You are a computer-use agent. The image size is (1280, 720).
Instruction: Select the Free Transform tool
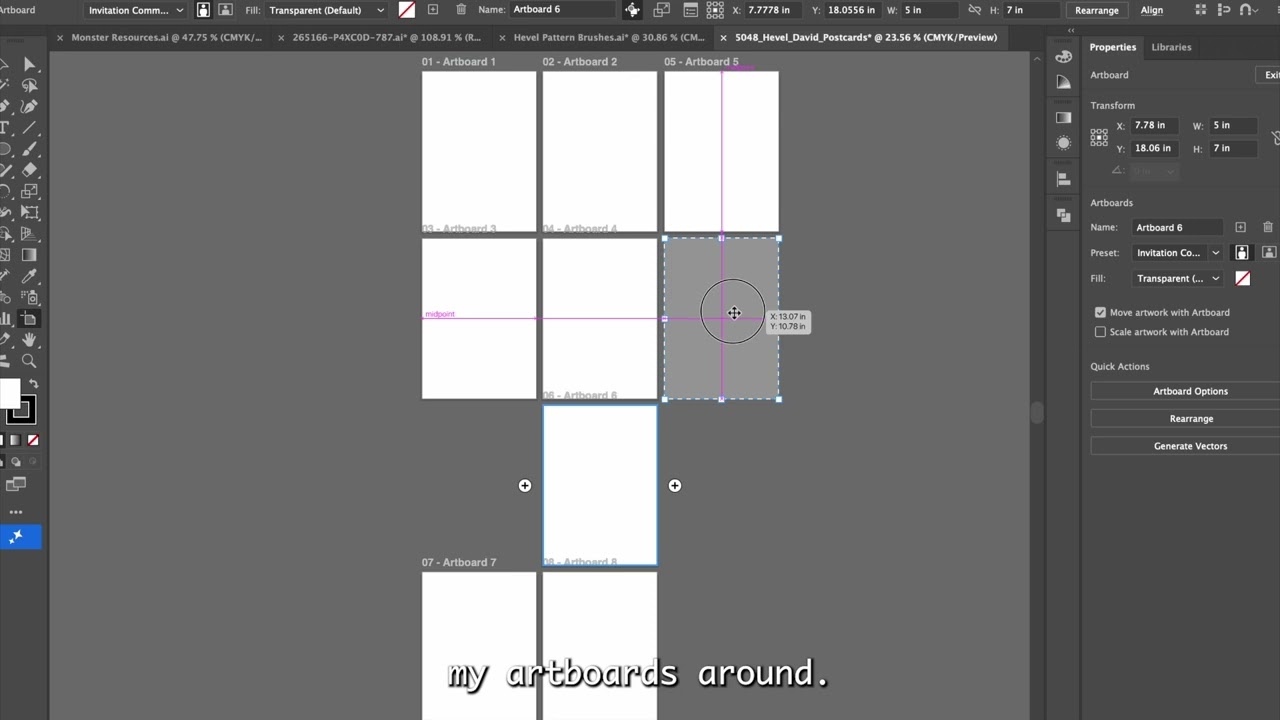click(x=29, y=212)
